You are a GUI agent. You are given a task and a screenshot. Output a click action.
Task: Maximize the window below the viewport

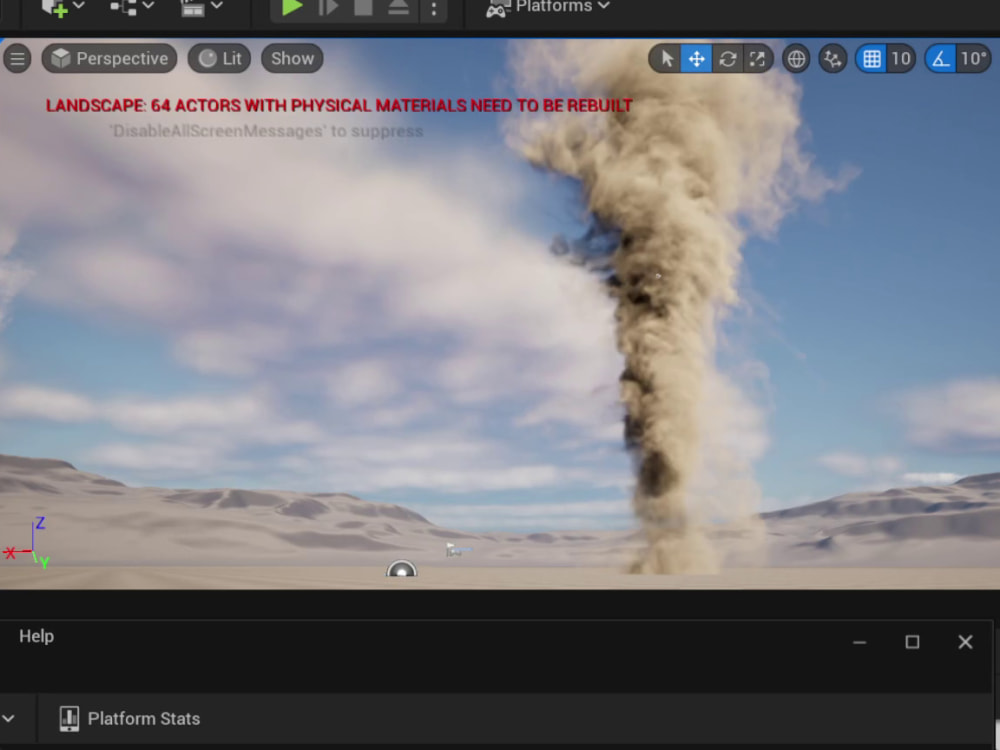(912, 642)
